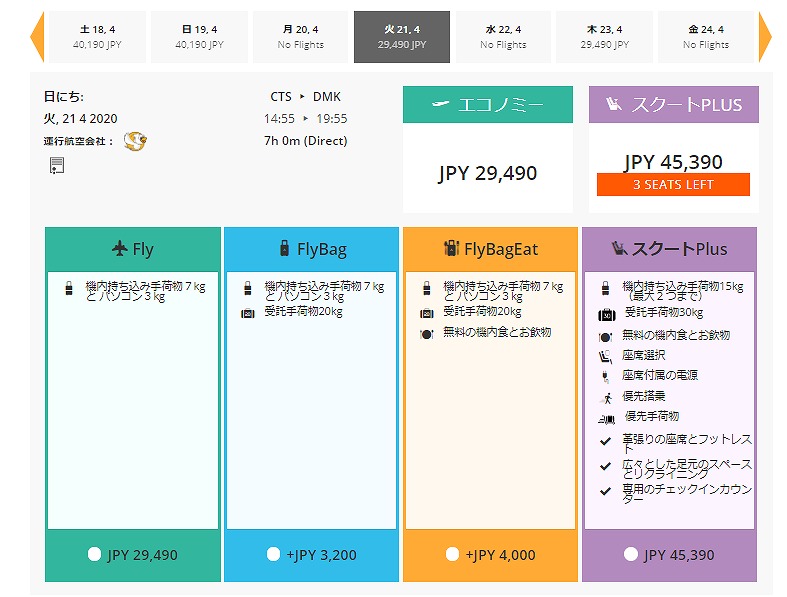The image size is (787, 597).
Task: Select date tab 水 22, 4 No Flights
Action: (503, 37)
